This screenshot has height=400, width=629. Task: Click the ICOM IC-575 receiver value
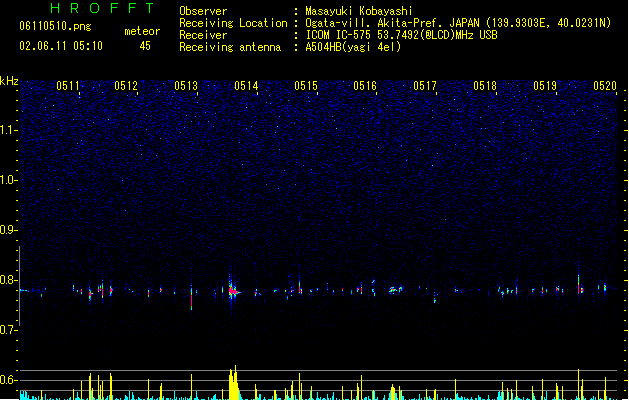point(401,35)
